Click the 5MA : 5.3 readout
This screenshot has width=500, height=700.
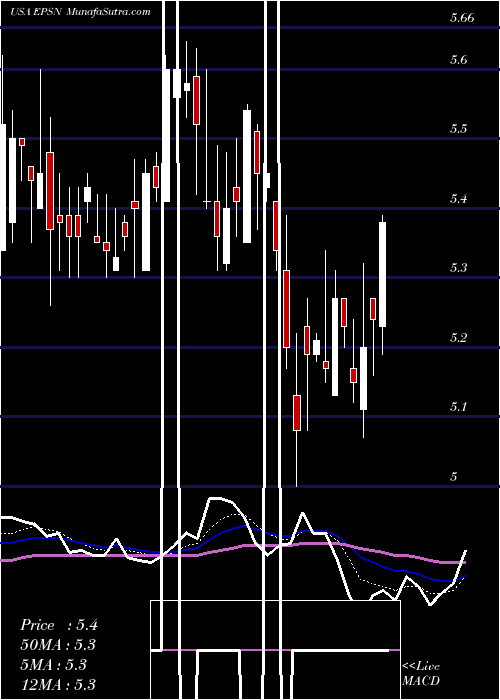53,665
